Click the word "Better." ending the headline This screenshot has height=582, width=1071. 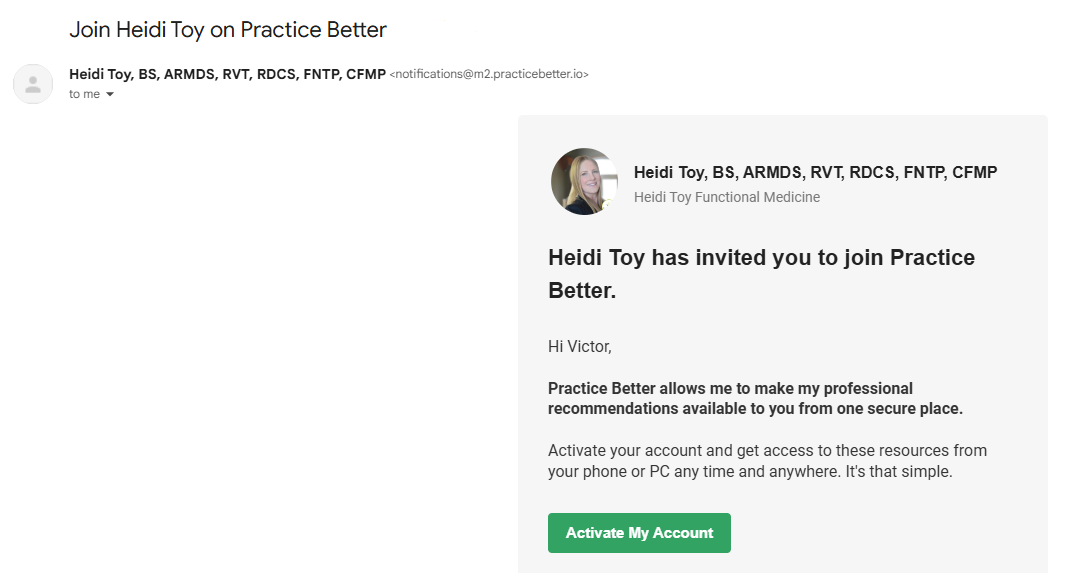pyautogui.click(x=582, y=291)
